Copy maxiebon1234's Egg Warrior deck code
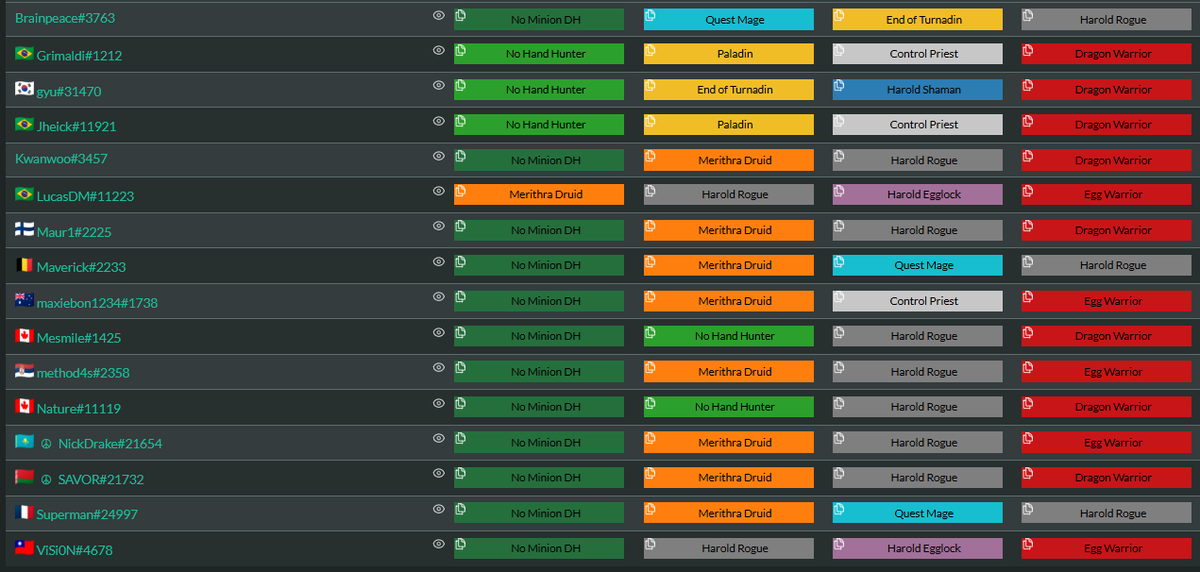 1028,297
